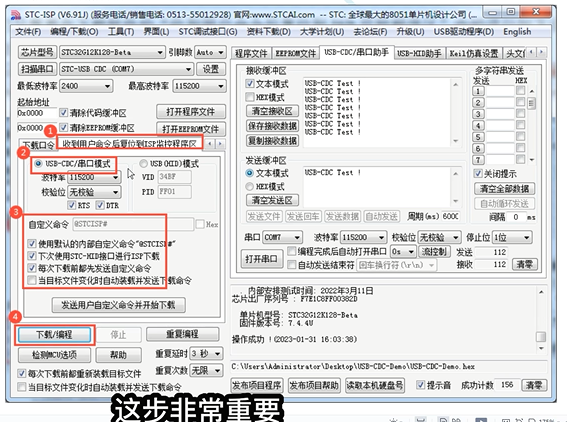Expand the 停止位 1位 dropdown

tap(526, 238)
